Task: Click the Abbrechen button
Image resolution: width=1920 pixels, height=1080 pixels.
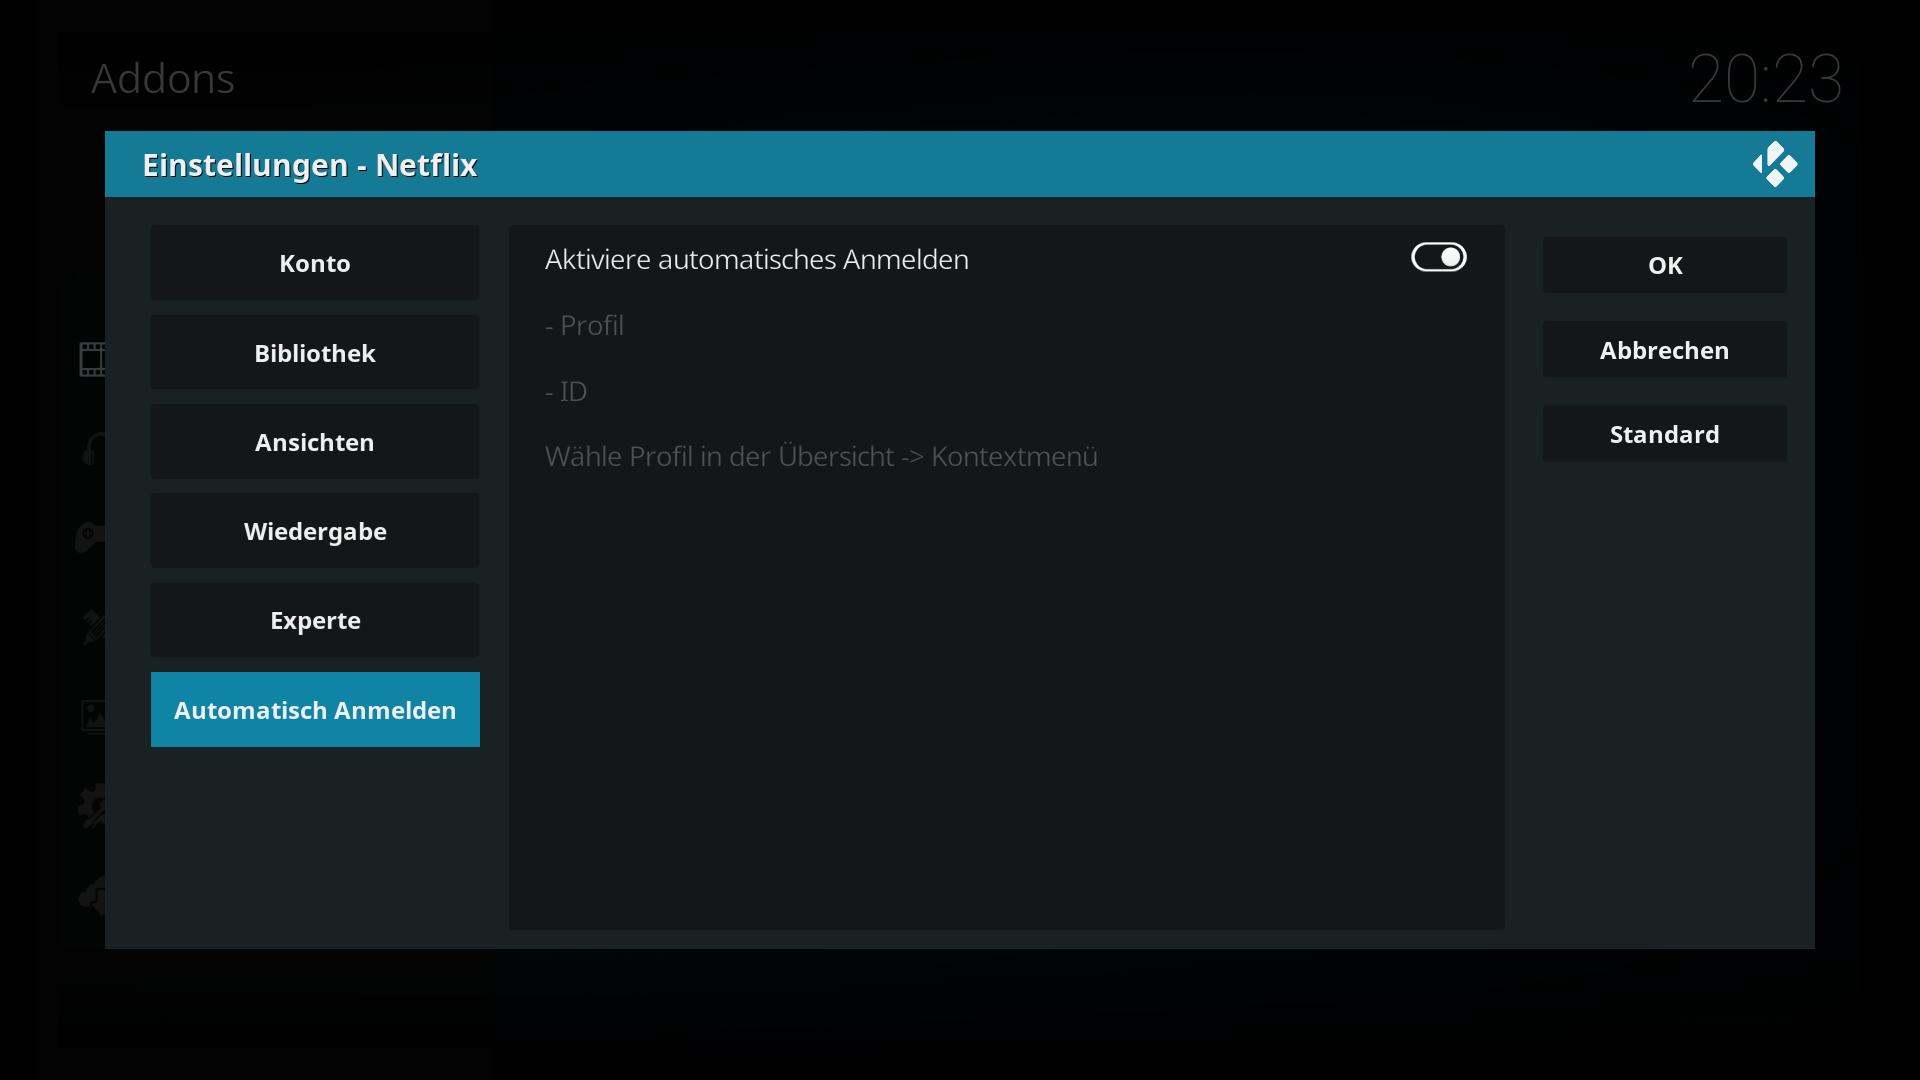Action: click(x=1664, y=350)
